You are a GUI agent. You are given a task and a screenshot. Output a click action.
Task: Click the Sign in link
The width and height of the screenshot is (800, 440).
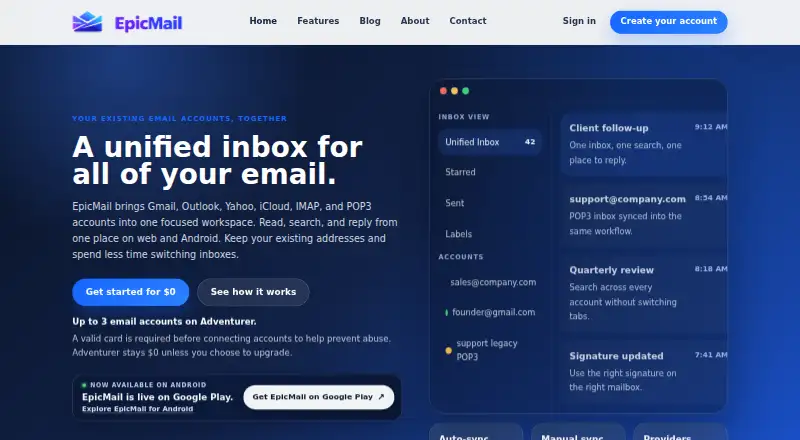pyautogui.click(x=579, y=21)
